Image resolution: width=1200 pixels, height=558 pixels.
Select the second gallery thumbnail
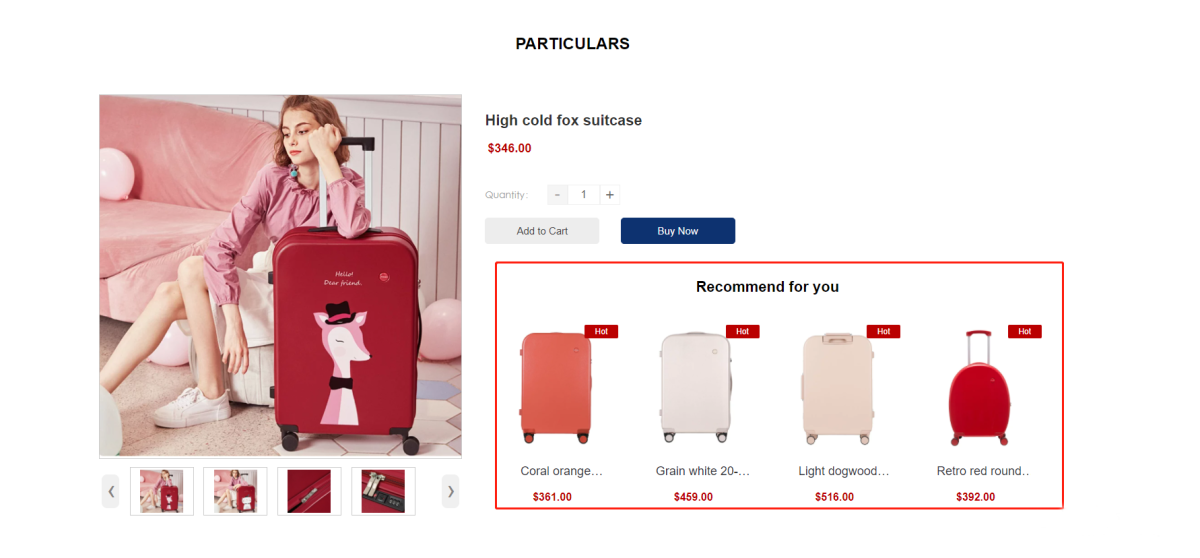235,491
